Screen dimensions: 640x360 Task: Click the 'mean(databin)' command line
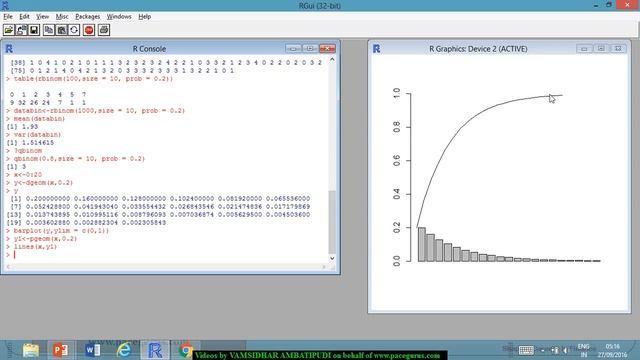[39, 118]
